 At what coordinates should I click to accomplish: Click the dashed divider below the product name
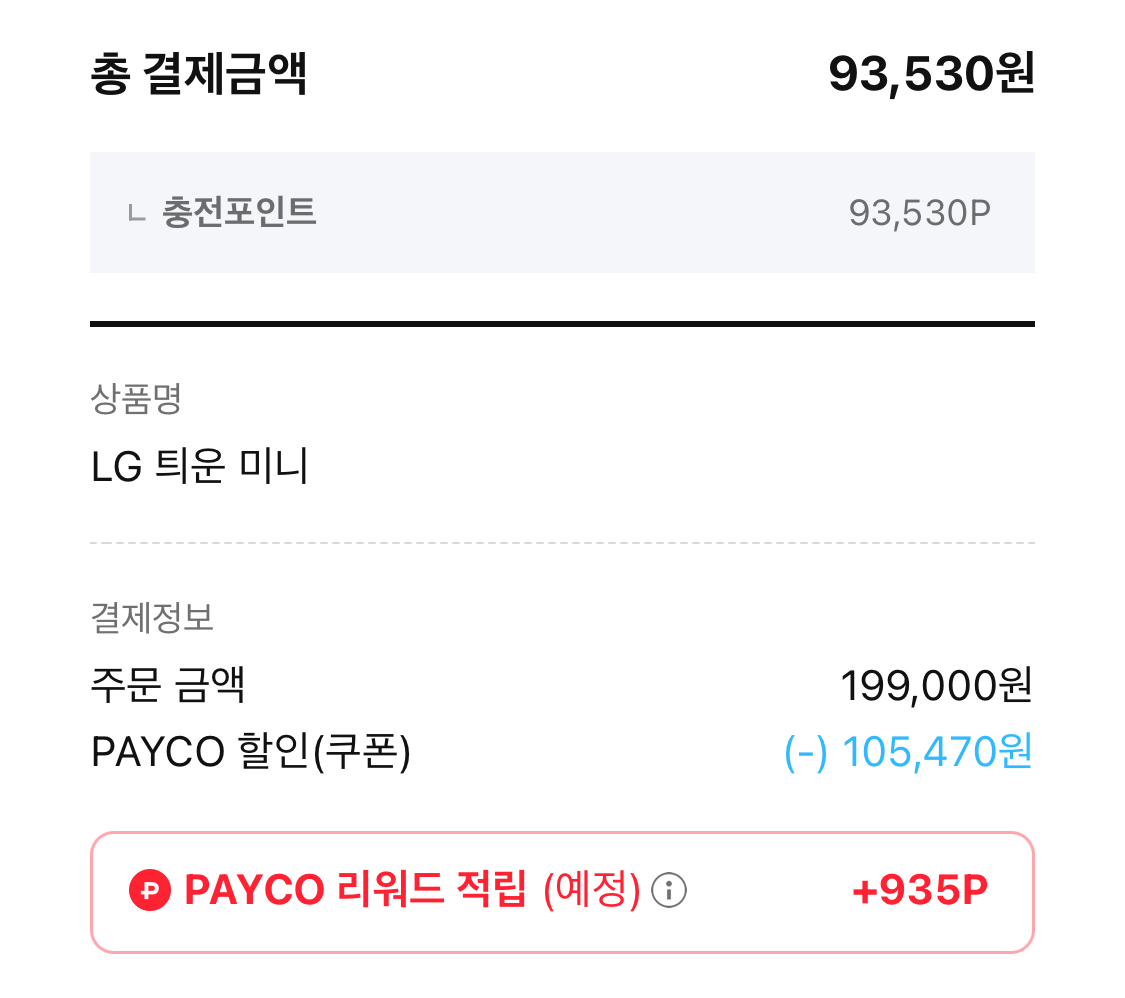[562, 543]
